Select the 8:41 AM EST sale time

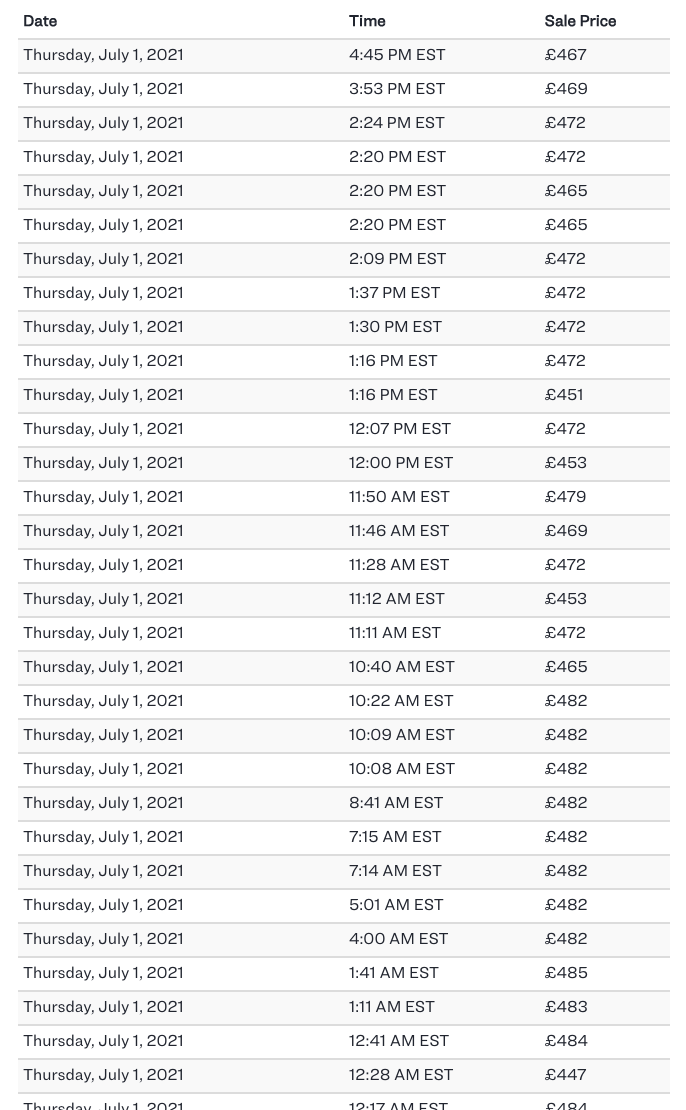396,803
